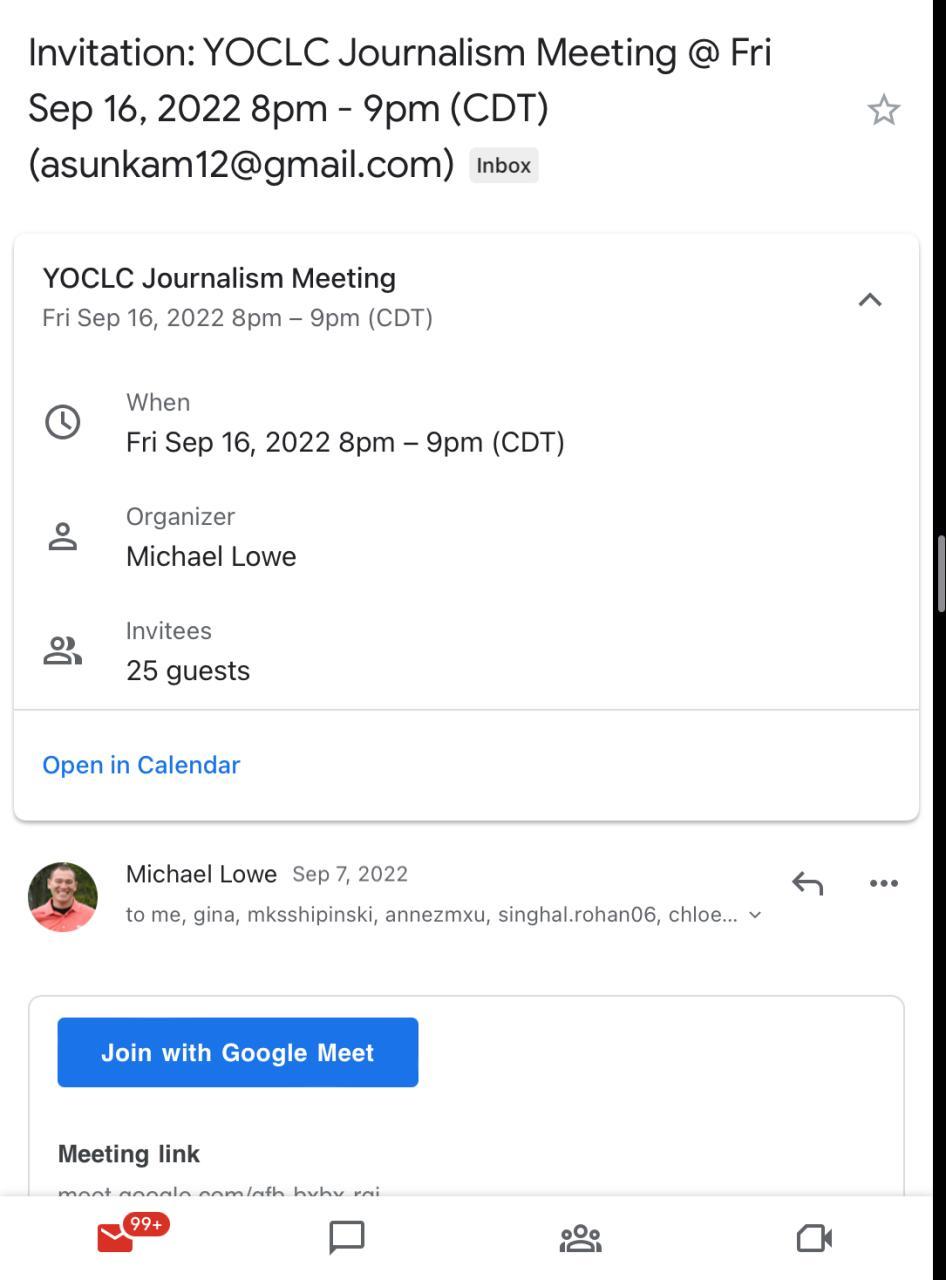
Task: Click the clock icon beside When
Action: pyautogui.click(x=63, y=422)
